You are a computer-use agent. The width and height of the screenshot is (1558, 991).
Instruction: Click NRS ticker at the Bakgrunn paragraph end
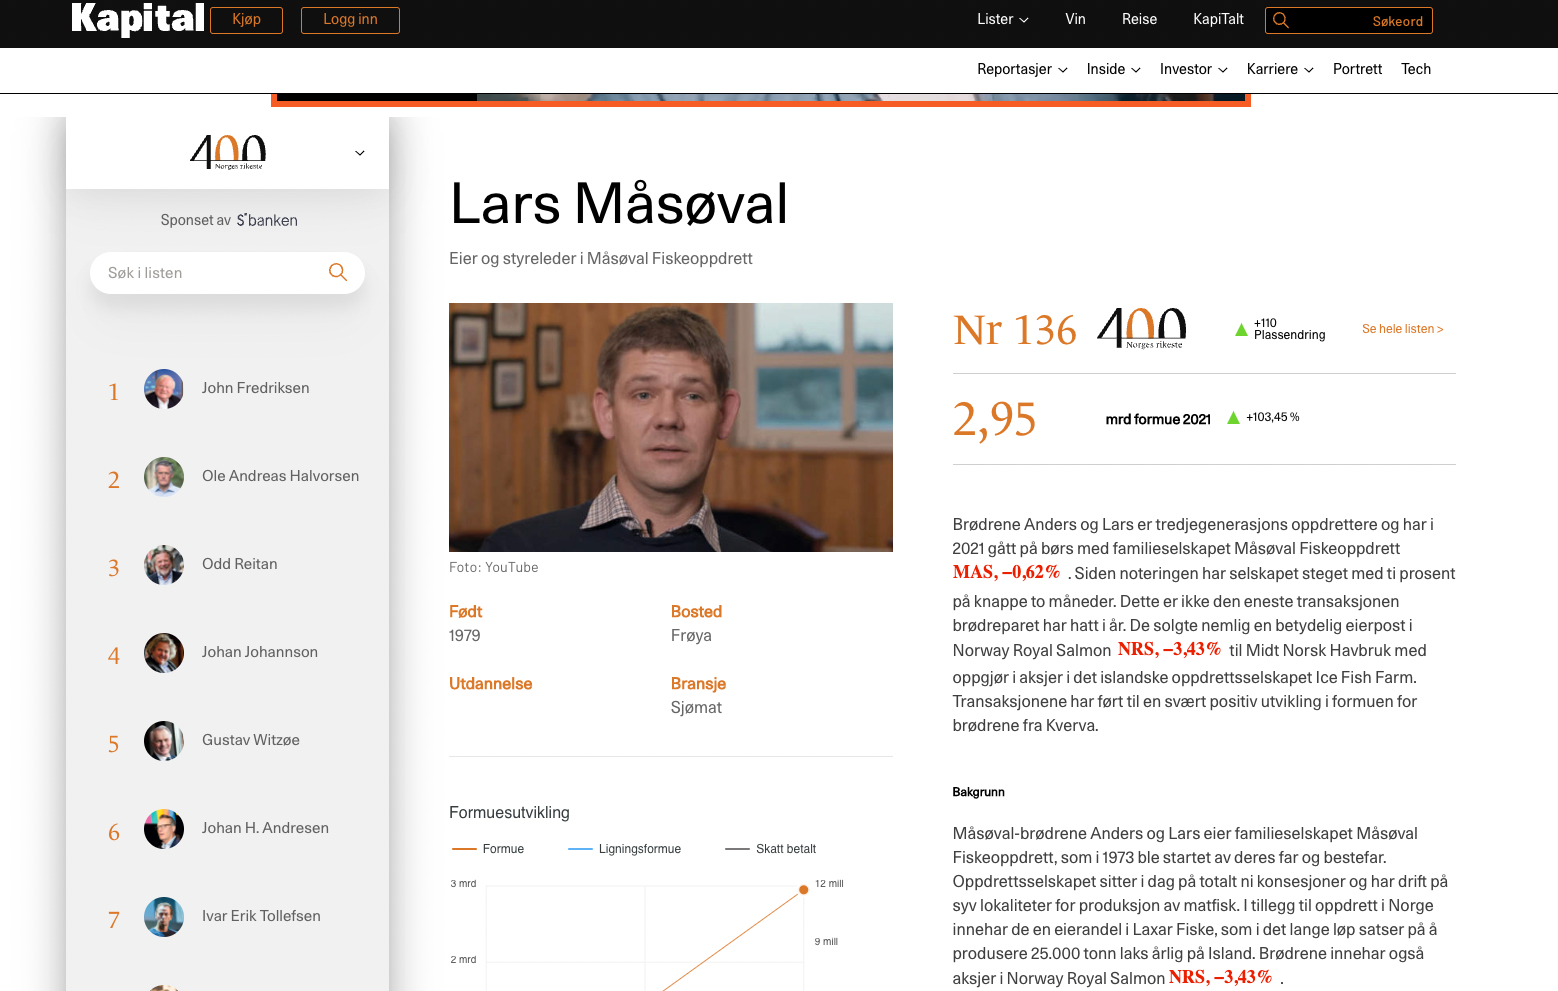(x=1220, y=977)
